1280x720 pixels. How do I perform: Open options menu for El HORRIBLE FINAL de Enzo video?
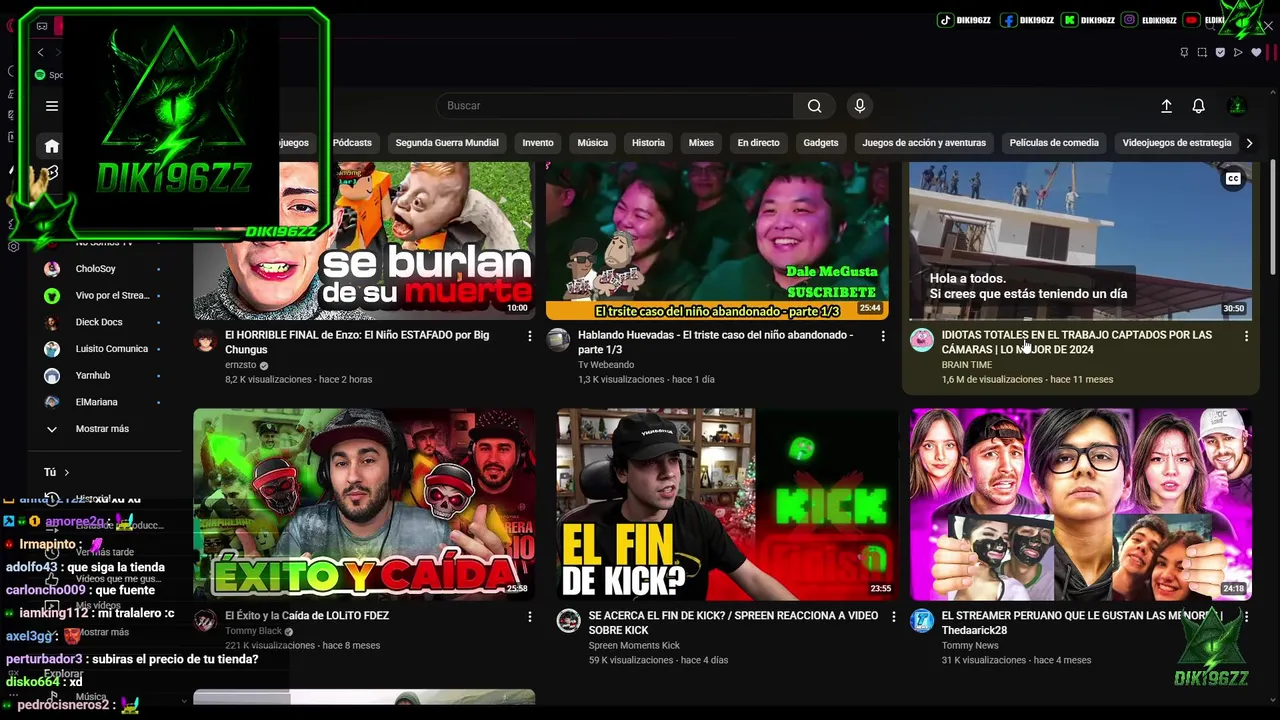[530, 336]
